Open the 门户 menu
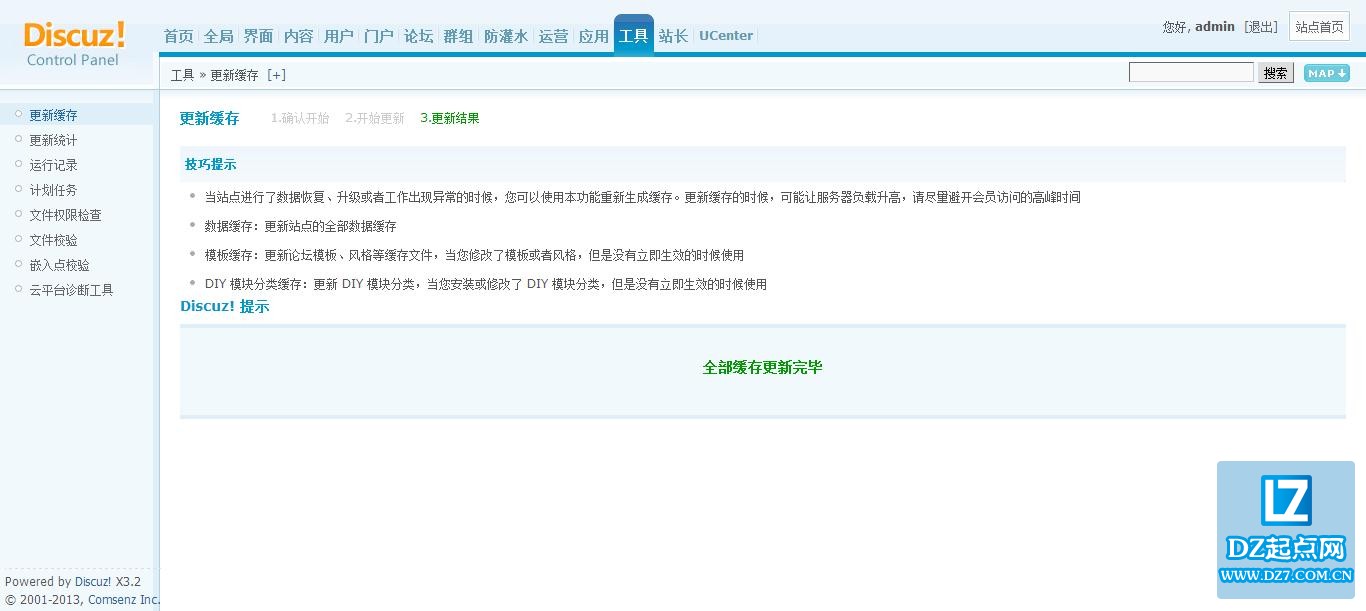 pos(379,36)
